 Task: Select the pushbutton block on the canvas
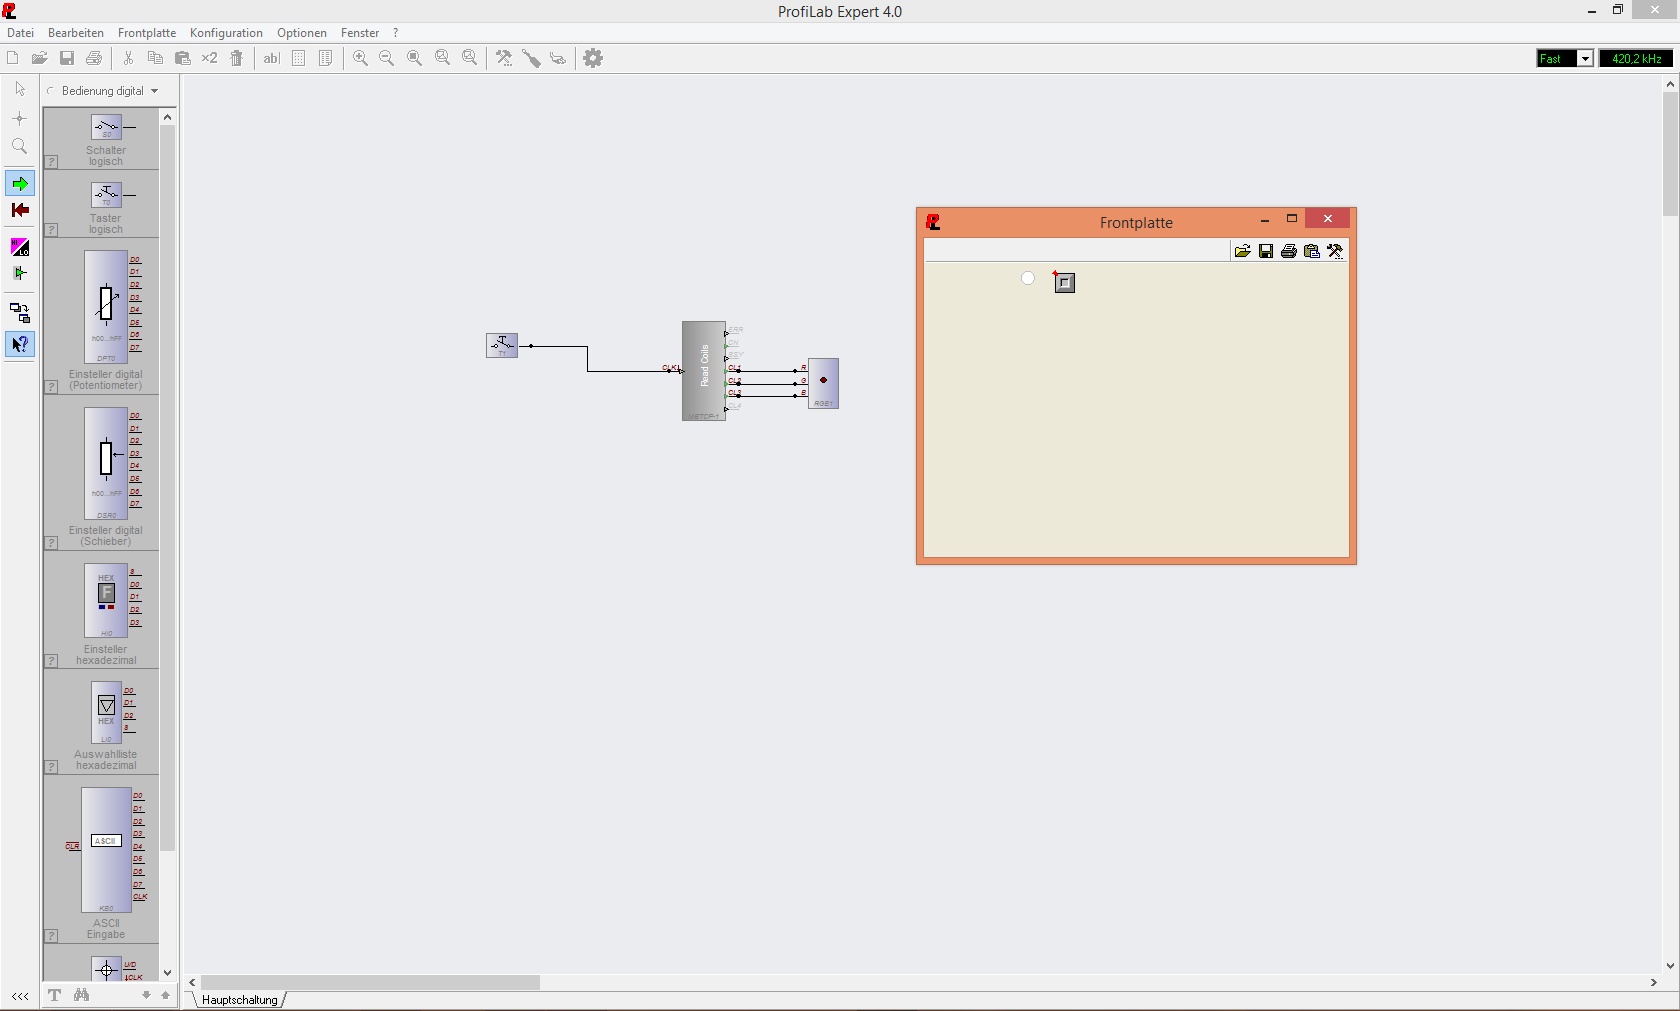[x=502, y=346]
